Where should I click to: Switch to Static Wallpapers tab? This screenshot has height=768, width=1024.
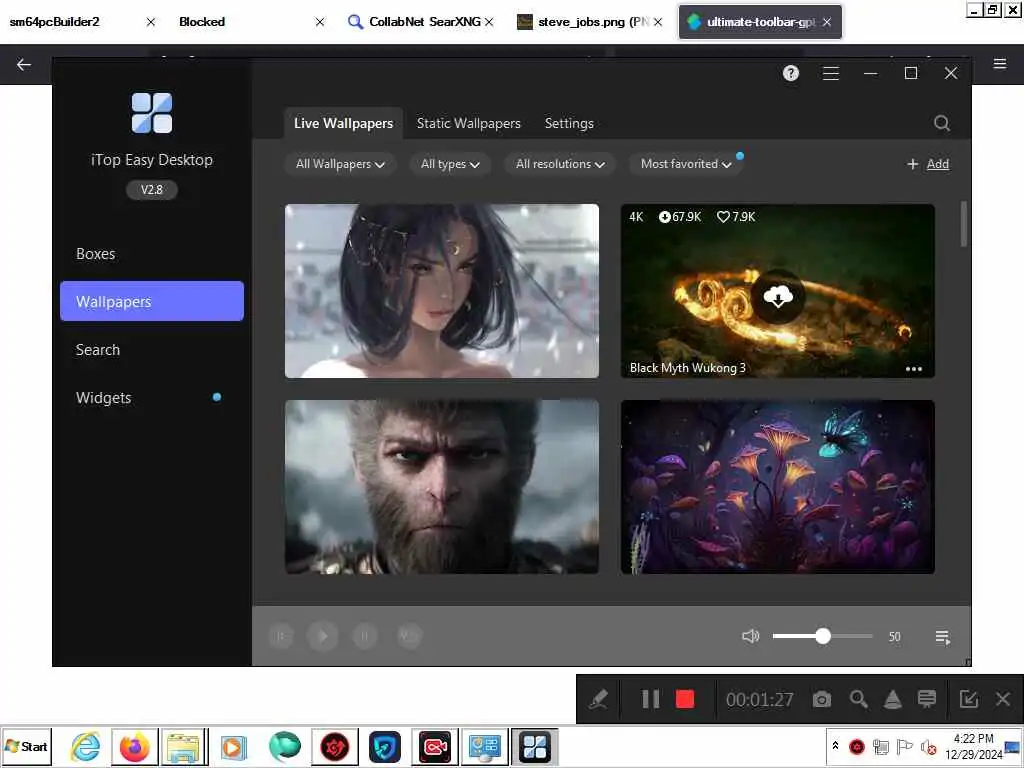pyautogui.click(x=468, y=123)
